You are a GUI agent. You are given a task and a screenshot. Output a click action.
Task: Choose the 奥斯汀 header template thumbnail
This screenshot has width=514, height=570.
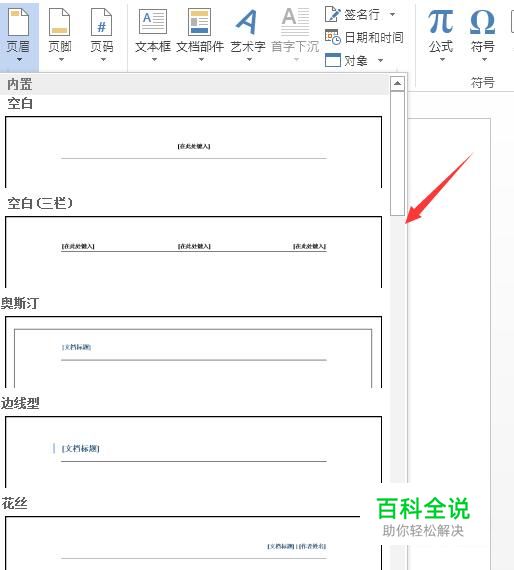193,352
